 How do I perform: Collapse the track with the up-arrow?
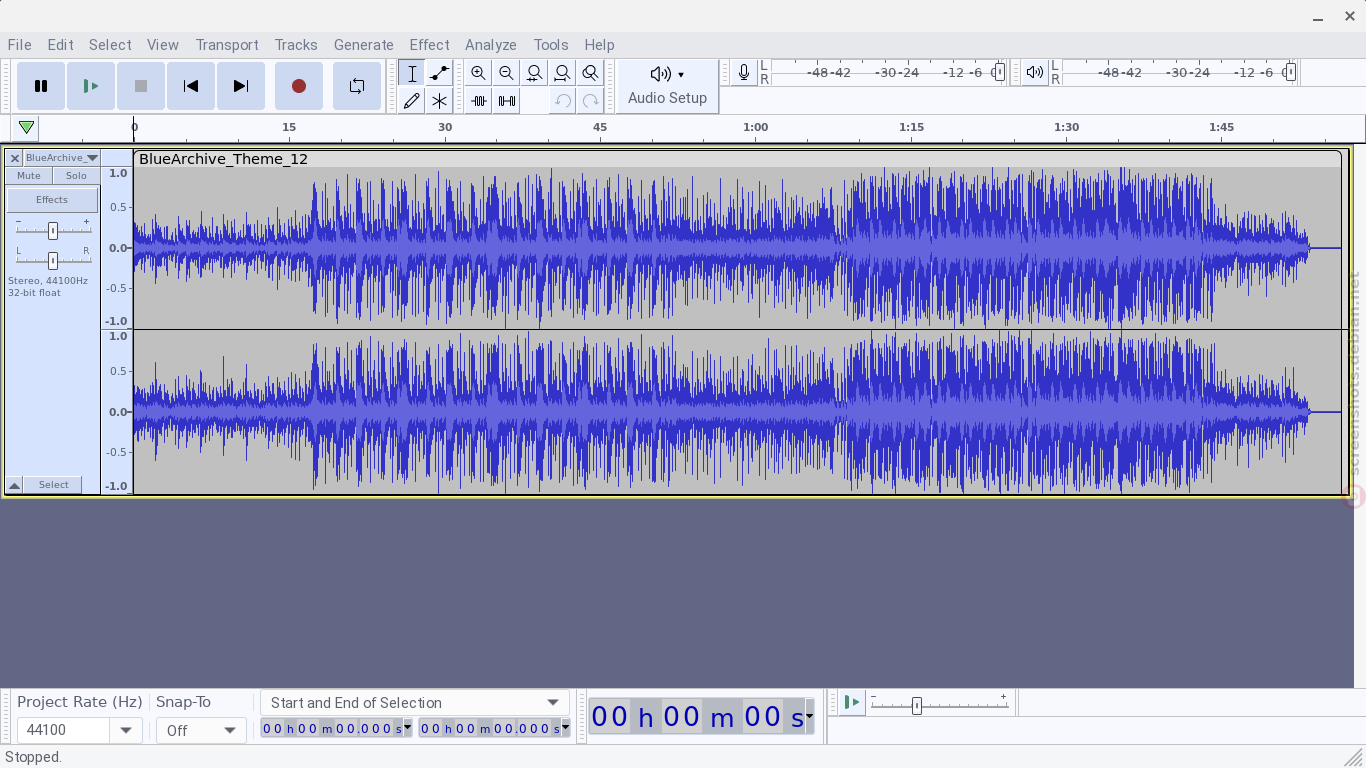[15, 485]
